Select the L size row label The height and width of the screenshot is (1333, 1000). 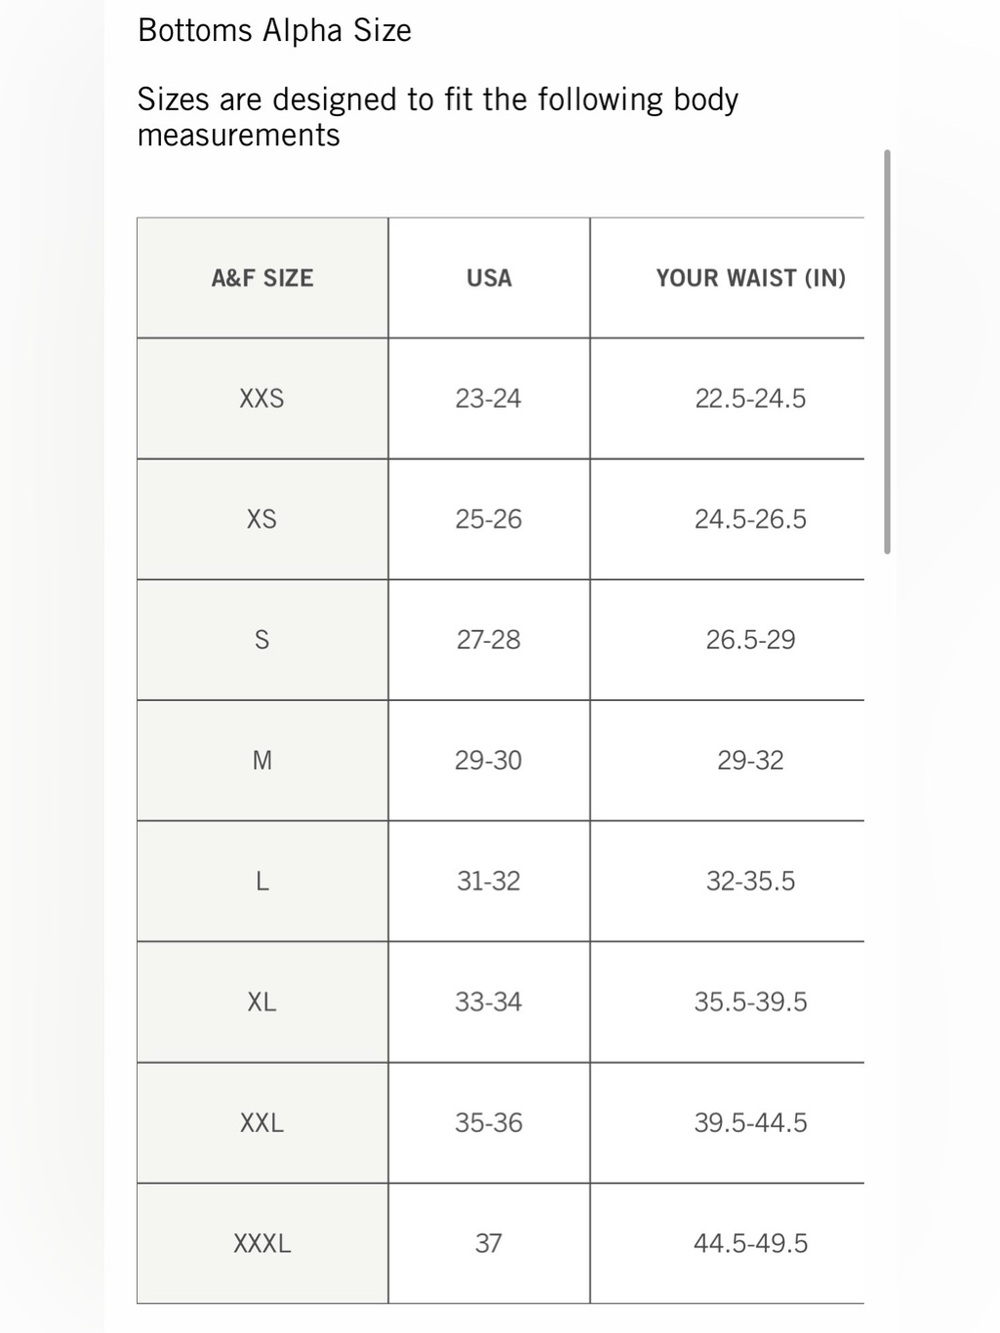(x=262, y=882)
